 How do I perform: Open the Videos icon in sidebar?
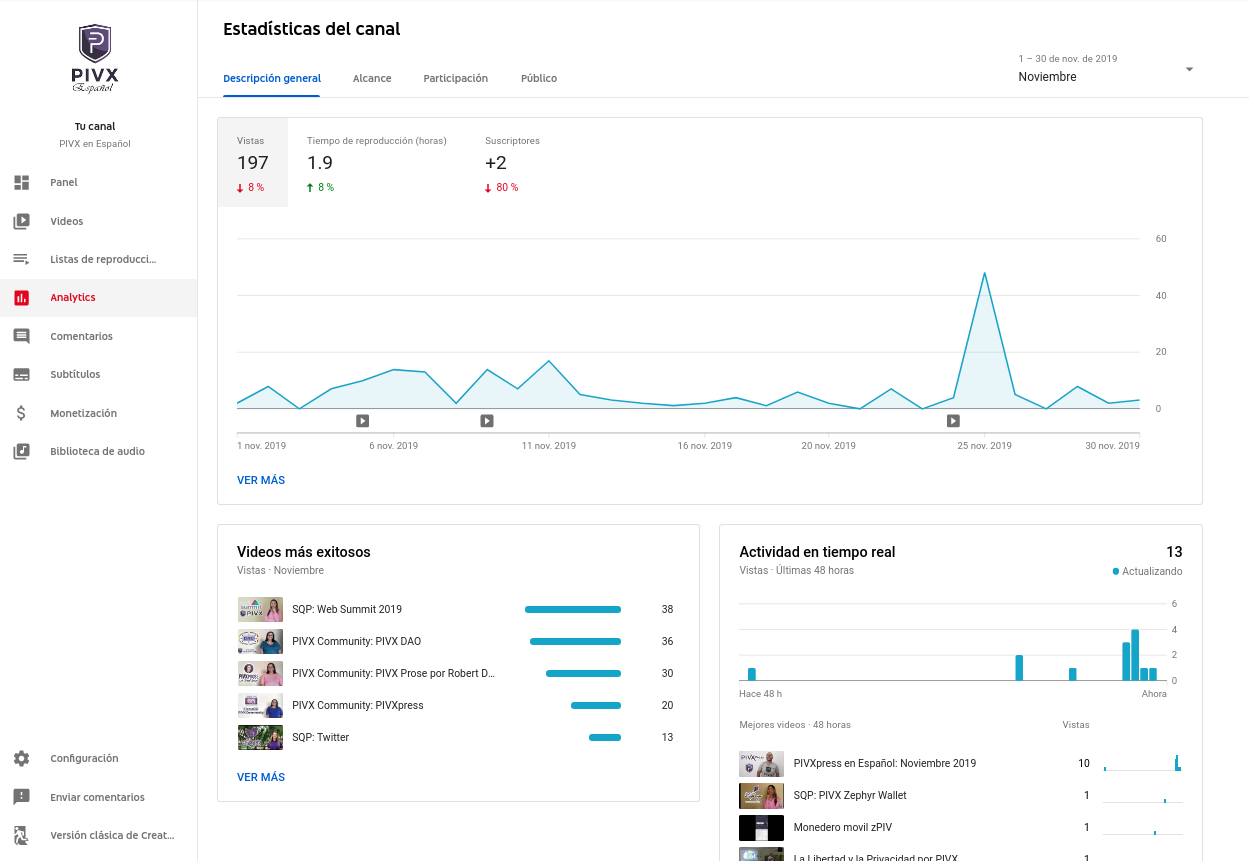pos(21,221)
